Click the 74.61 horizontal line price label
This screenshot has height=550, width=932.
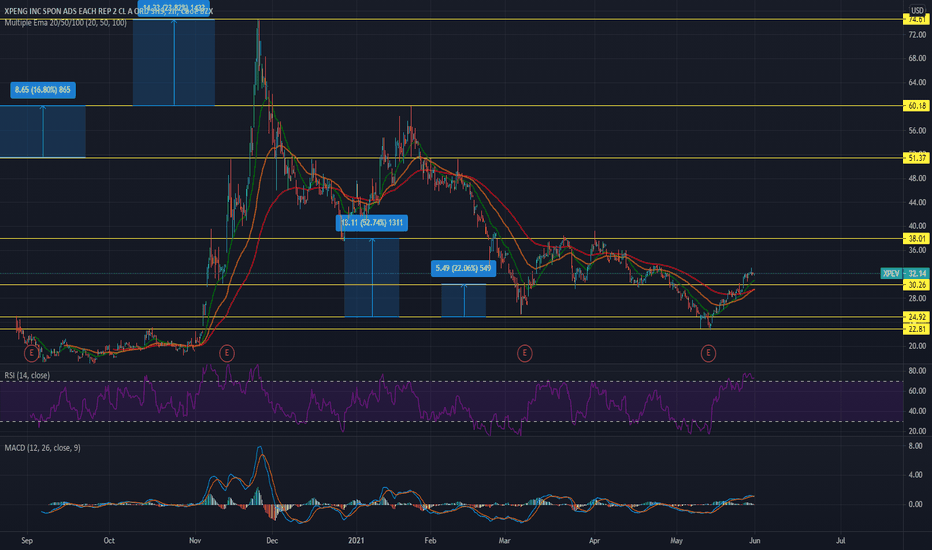916,20
